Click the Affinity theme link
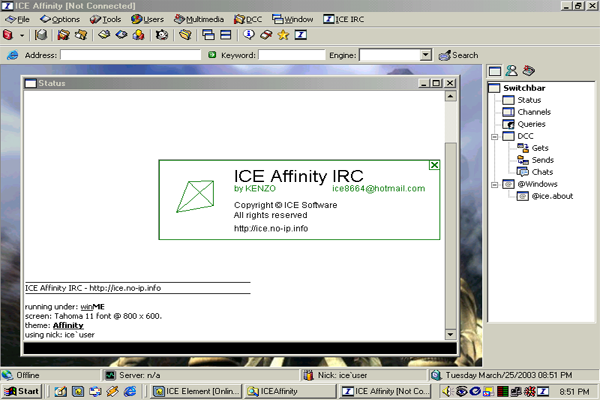The width and height of the screenshot is (600, 400). coord(68,325)
